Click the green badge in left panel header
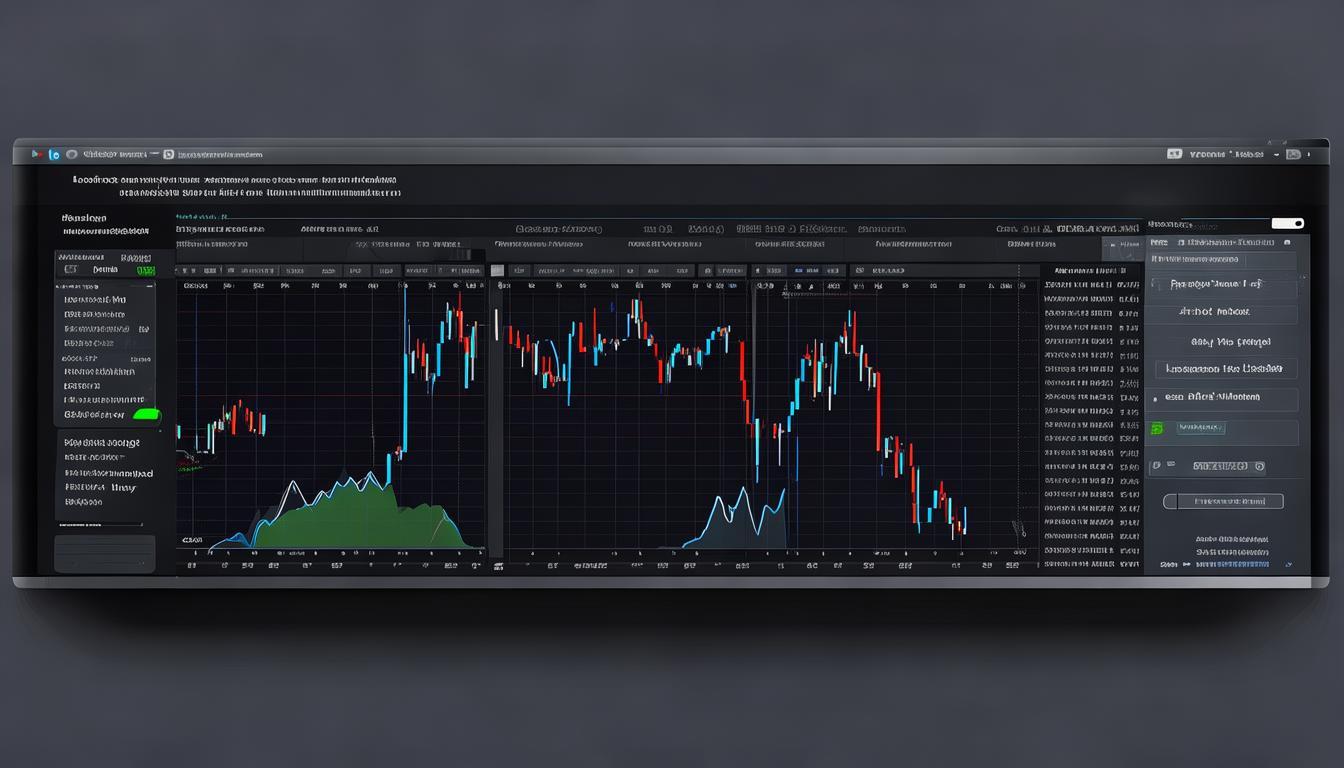This screenshot has height=768, width=1344. click(145, 270)
